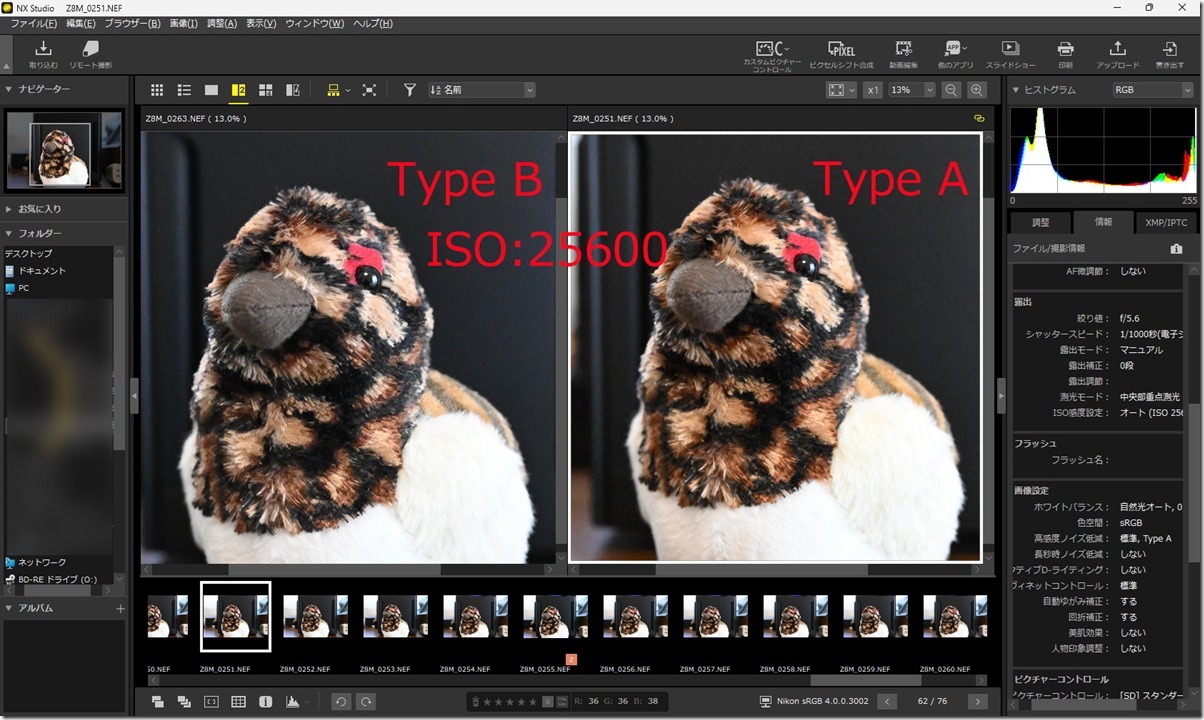
Task: Open Remote Shooting (リモート撮影)
Action: click(91, 54)
